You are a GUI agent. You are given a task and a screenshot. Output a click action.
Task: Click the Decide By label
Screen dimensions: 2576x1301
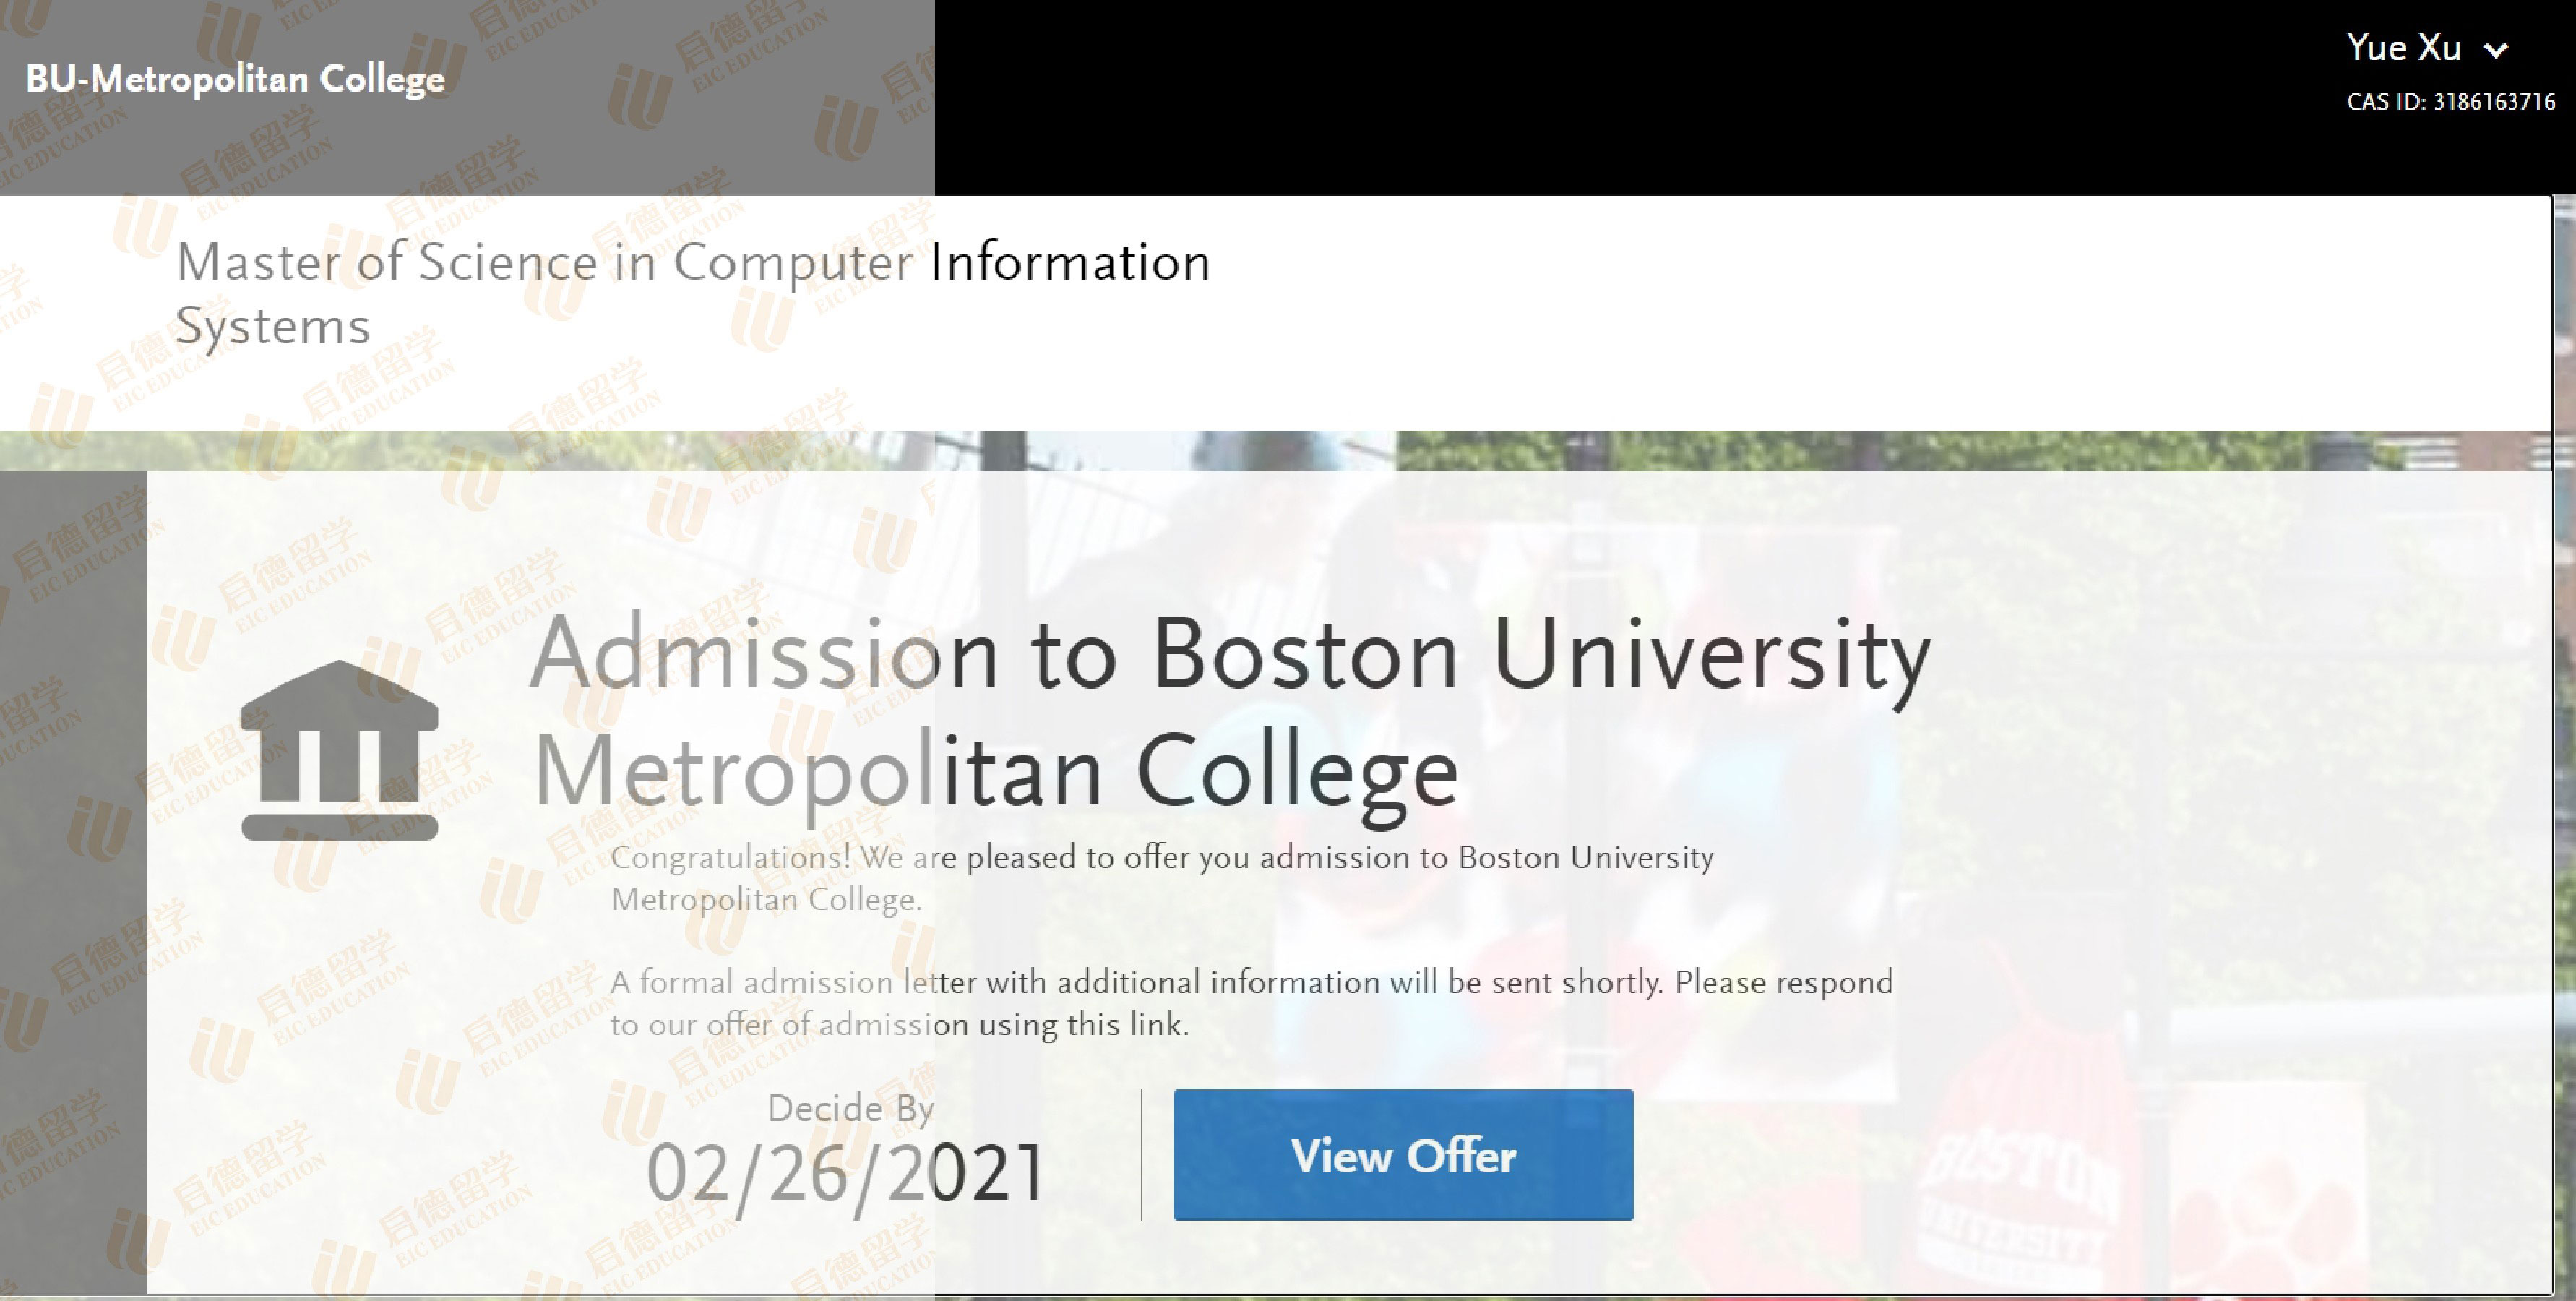pyautogui.click(x=850, y=1108)
